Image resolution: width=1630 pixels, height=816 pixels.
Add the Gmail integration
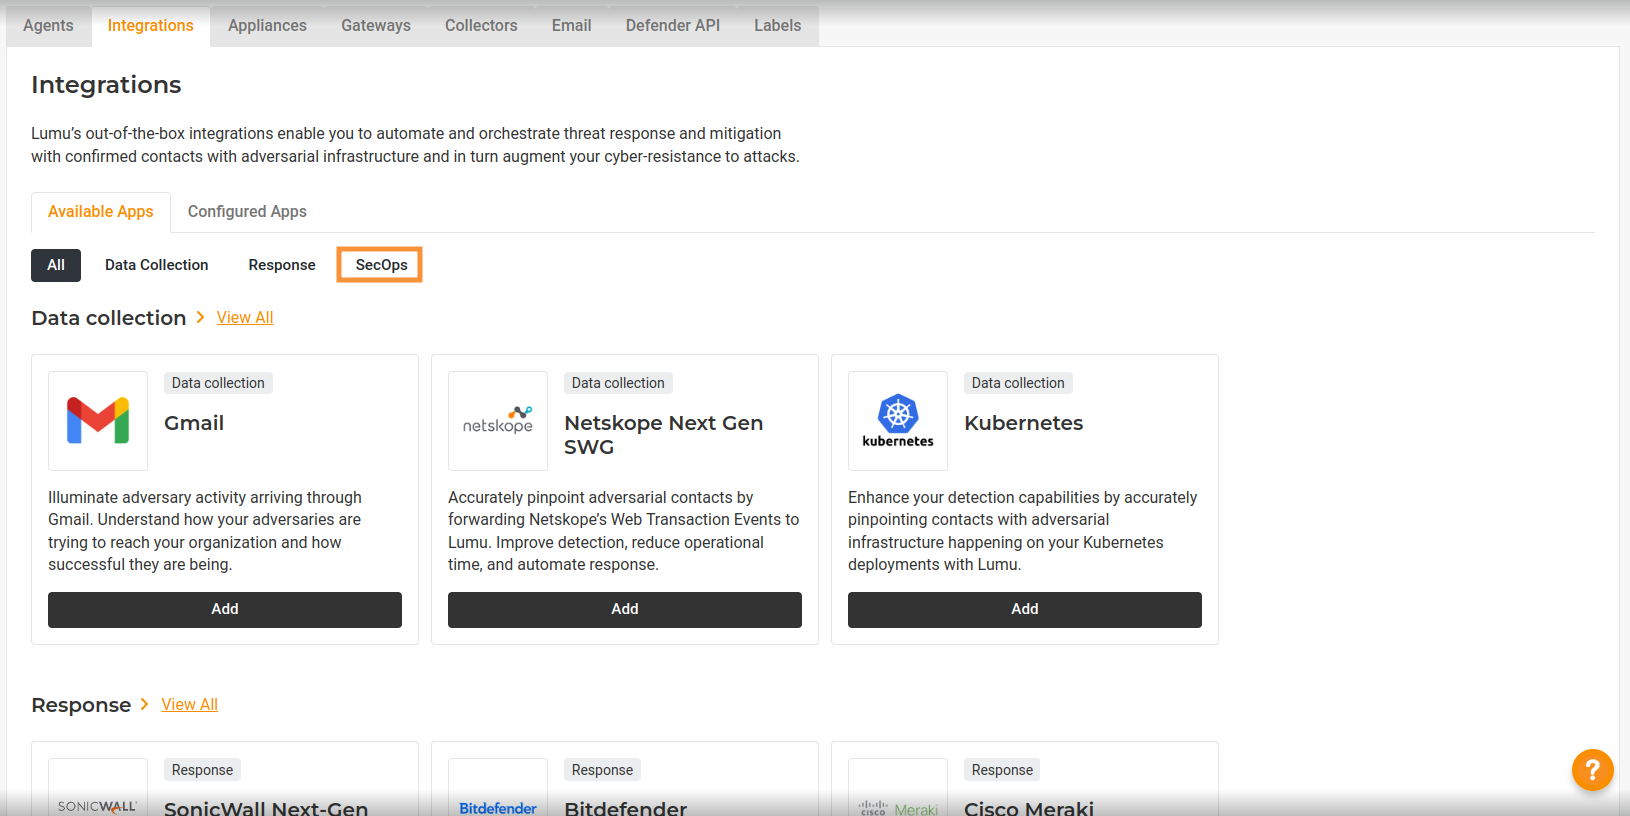[225, 609]
